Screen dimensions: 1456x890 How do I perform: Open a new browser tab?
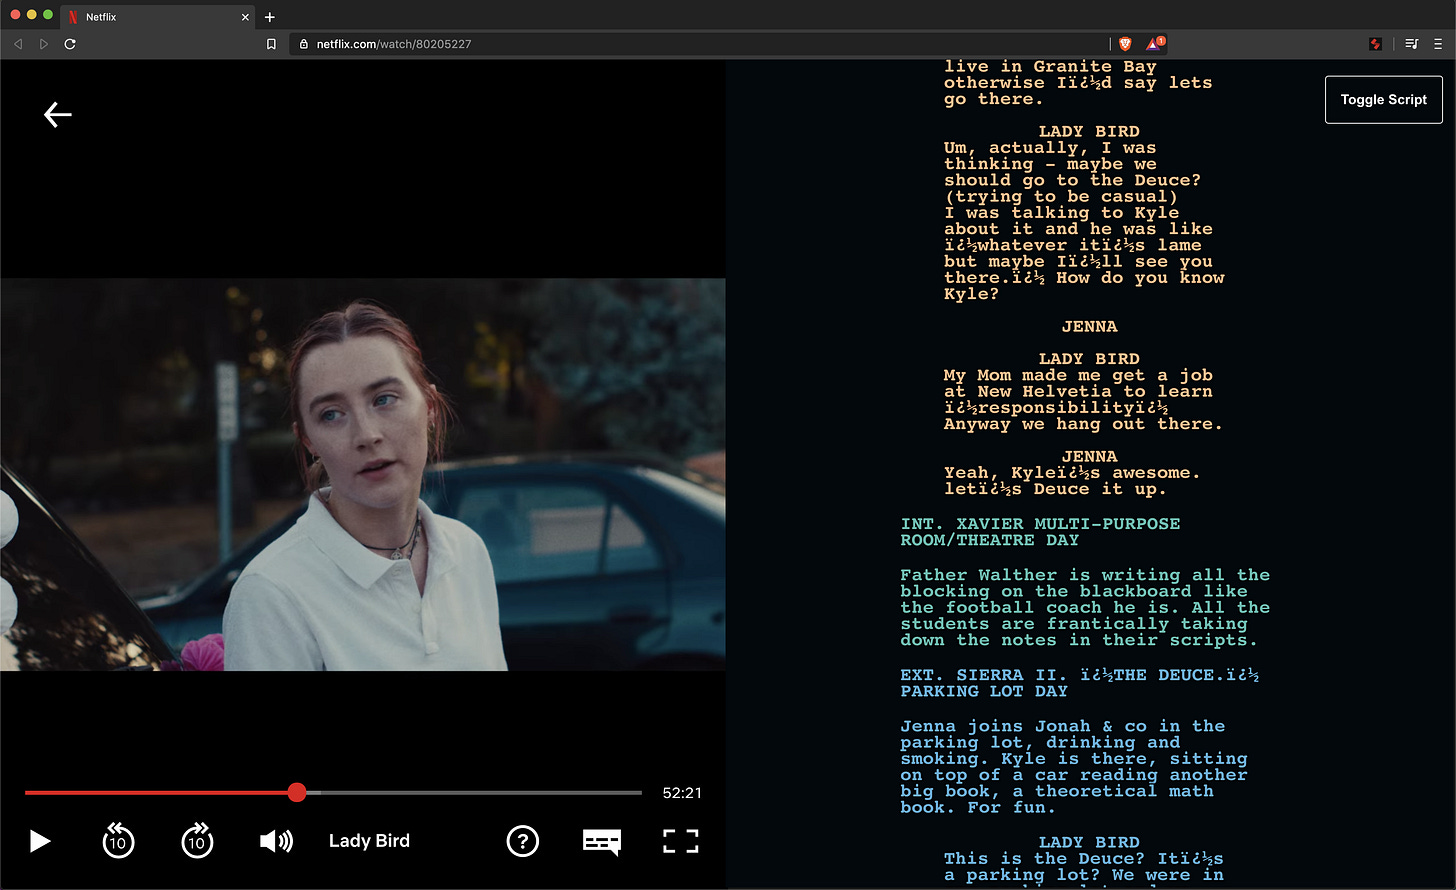click(x=270, y=17)
